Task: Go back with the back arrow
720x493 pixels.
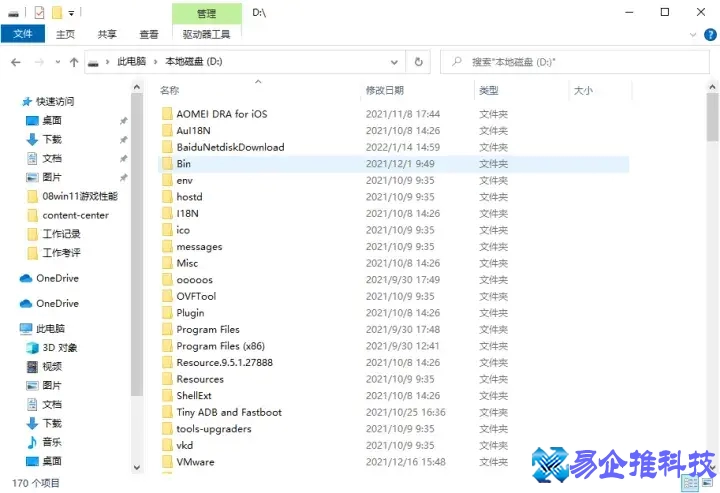Action: (x=16, y=62)
